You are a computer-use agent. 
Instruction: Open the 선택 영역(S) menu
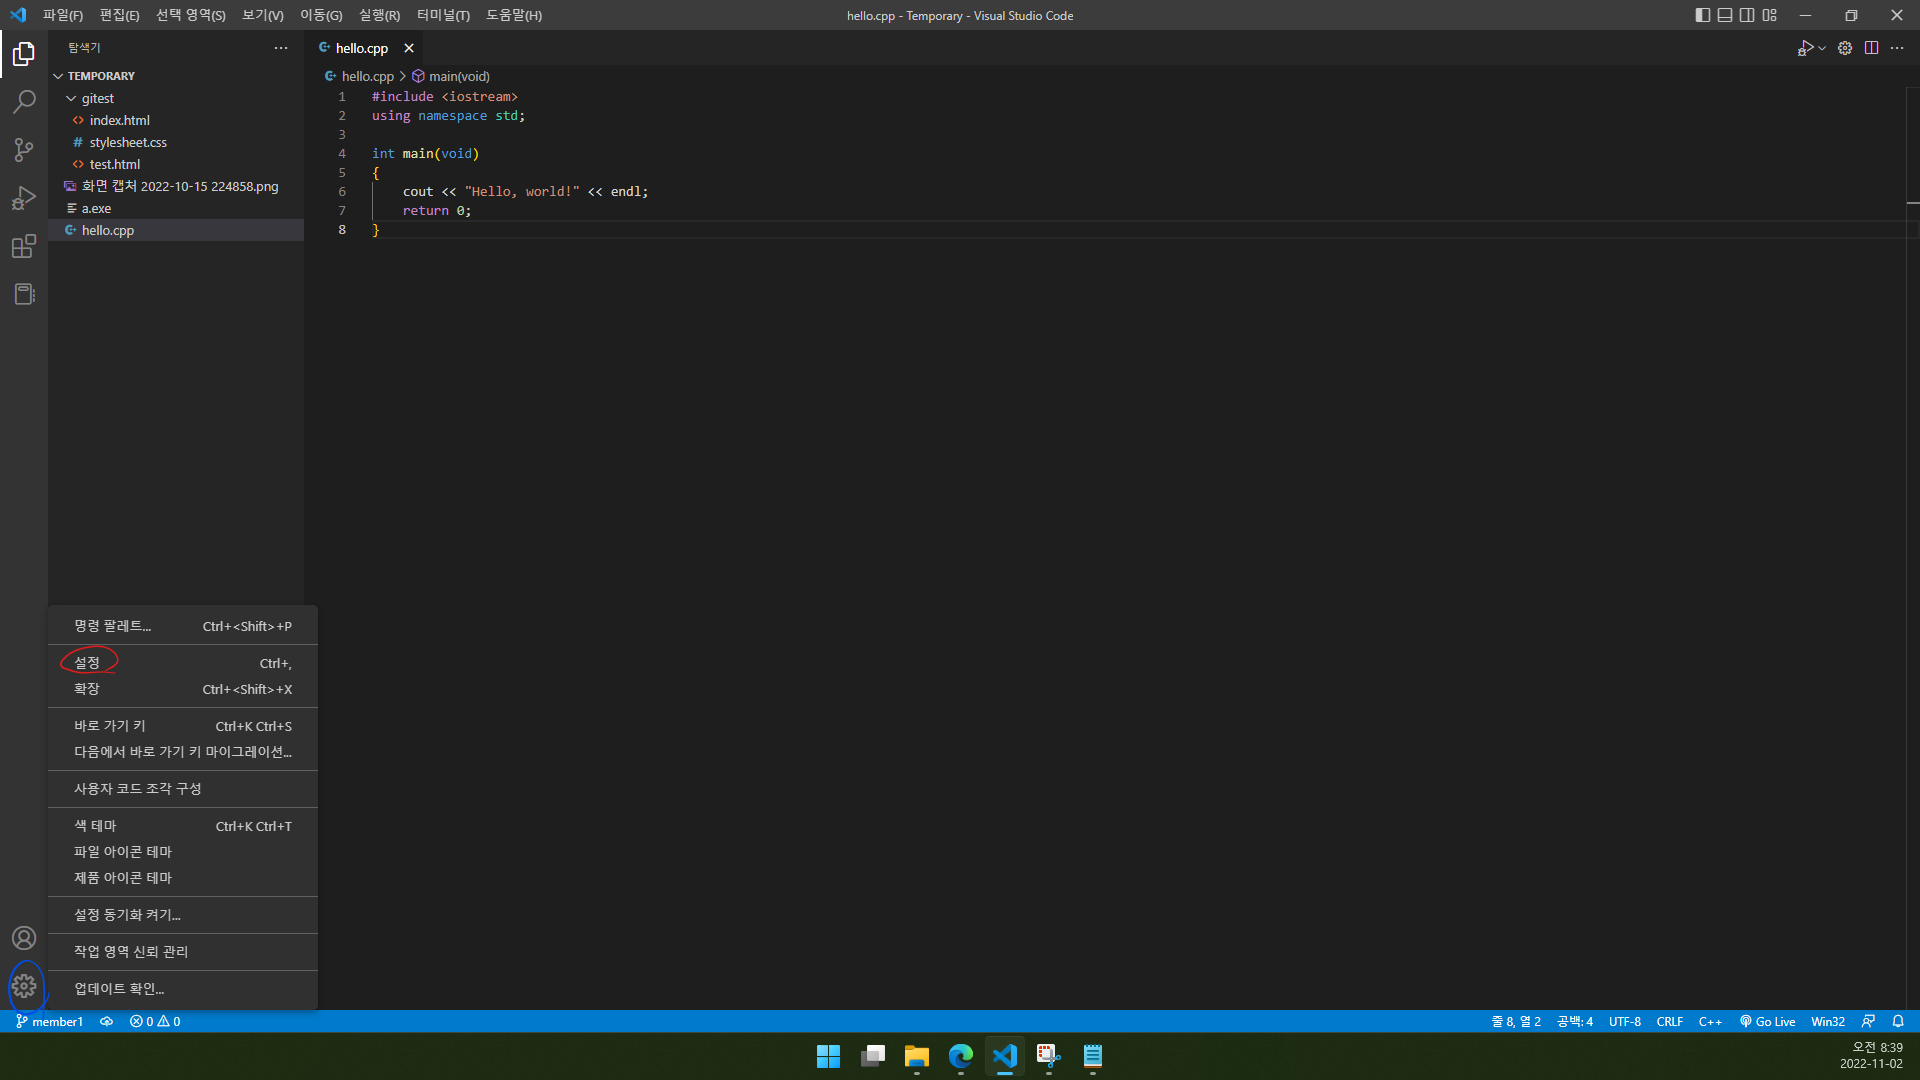[x=190, y=15]
